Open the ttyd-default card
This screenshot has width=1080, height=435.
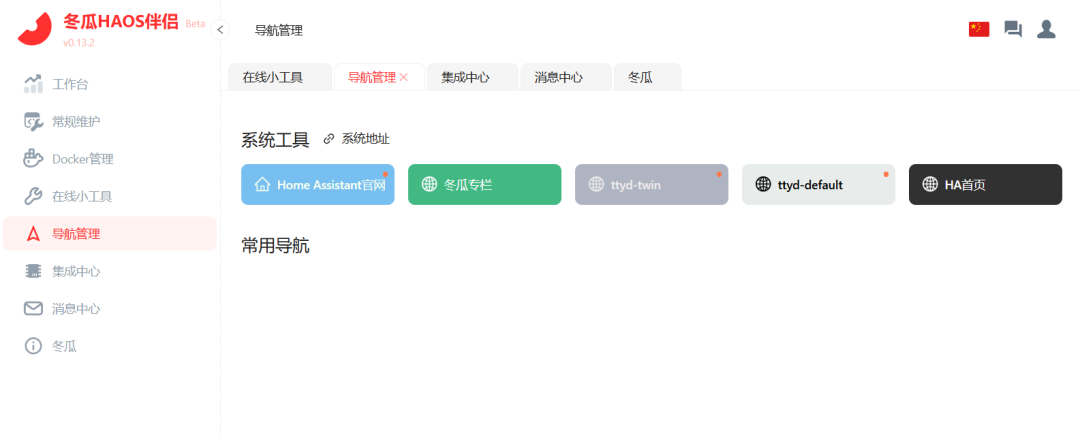pos(818,184)
